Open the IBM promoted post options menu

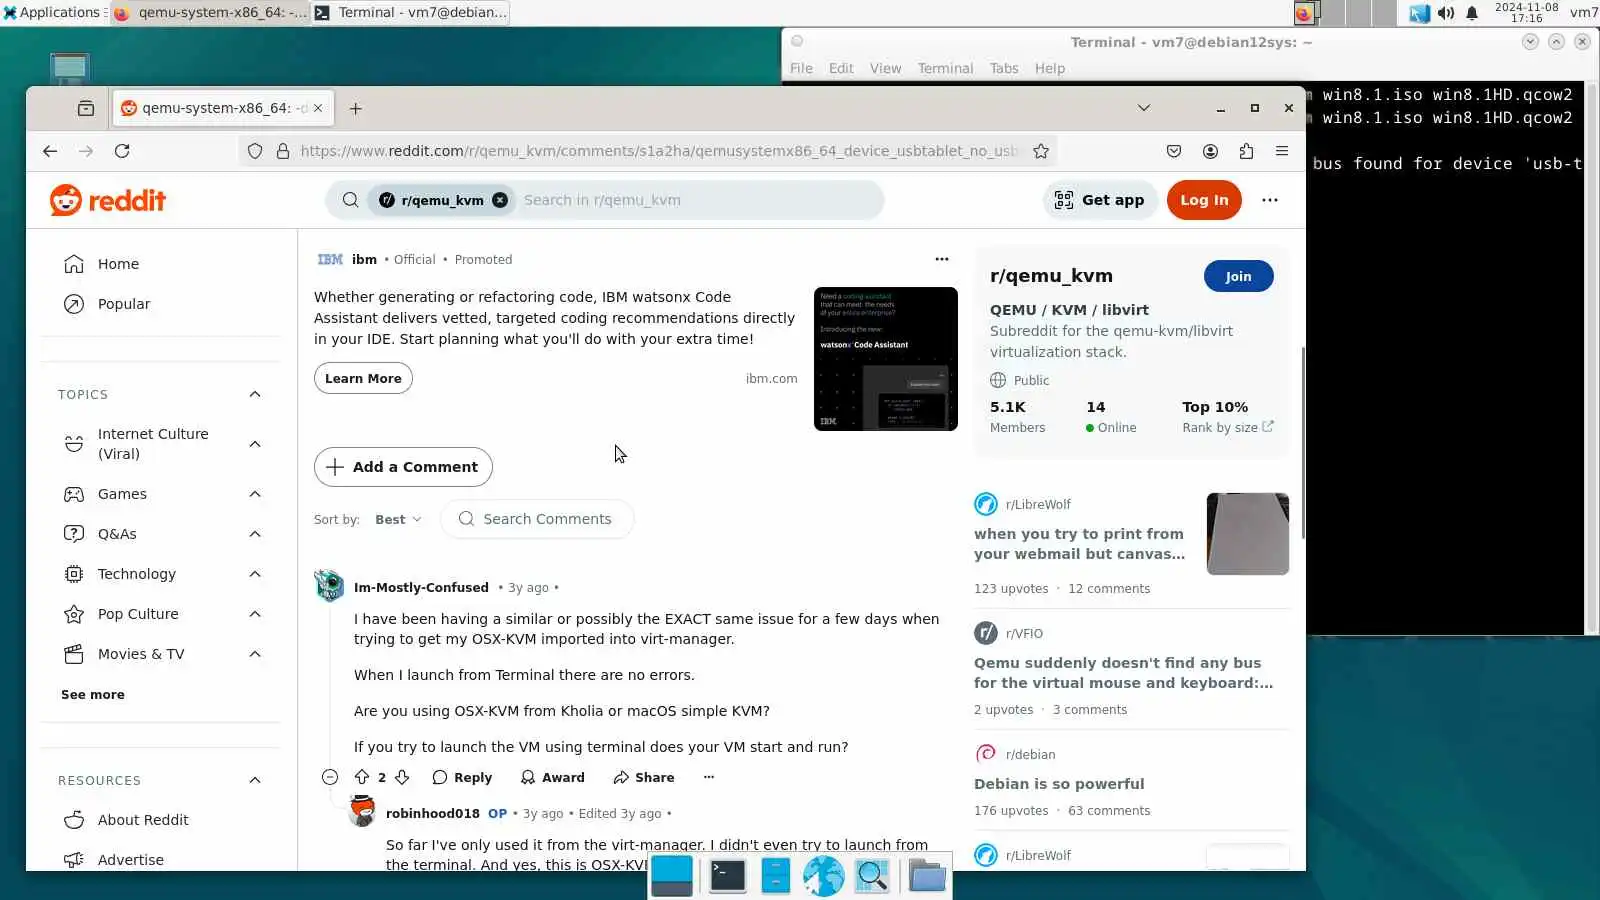coord(941,259)
